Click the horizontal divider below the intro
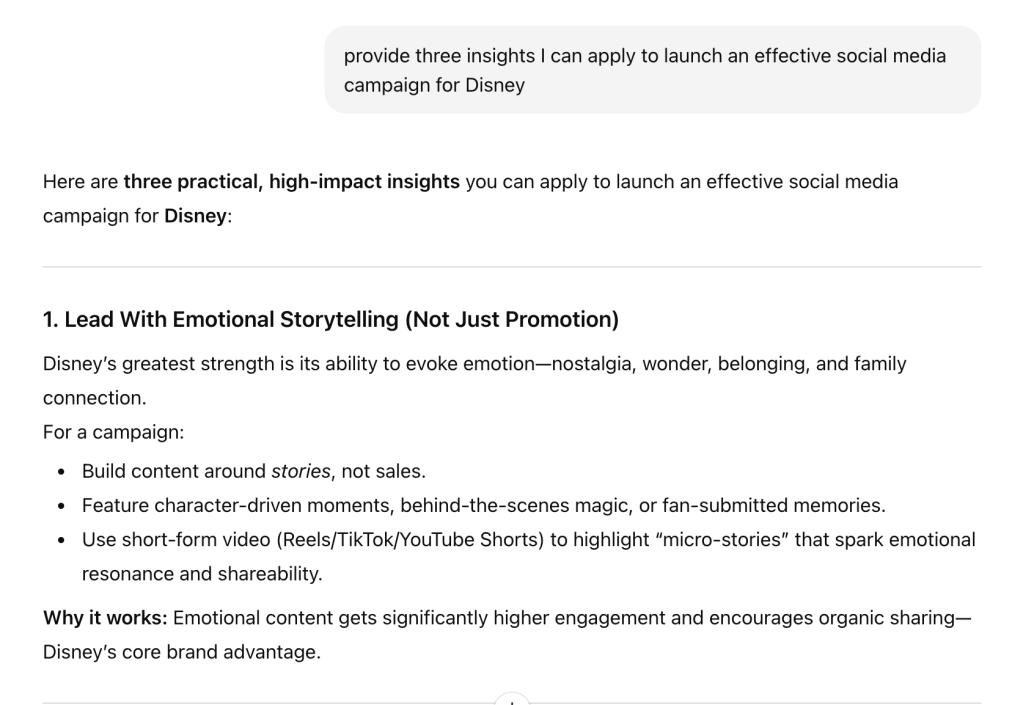 click(x=511, y=267)
